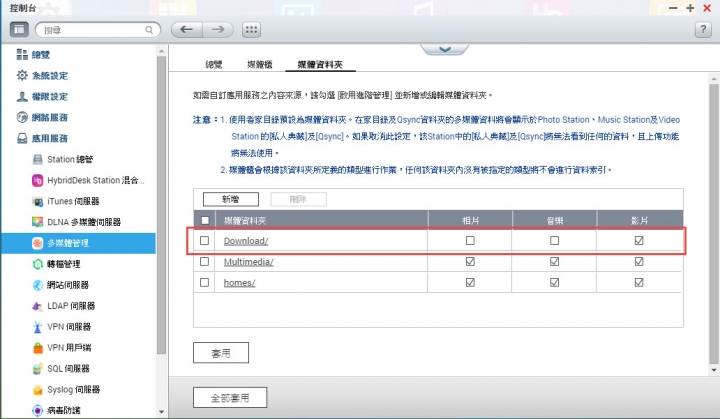The image size is (720, 419).
Task: Click the 影片 column header
Action: (639, 220)
